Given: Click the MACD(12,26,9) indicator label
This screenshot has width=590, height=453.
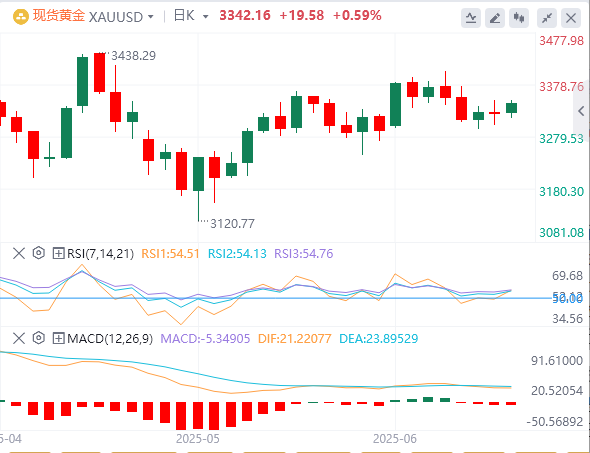Looking at the screenshot, I should 110,339.
